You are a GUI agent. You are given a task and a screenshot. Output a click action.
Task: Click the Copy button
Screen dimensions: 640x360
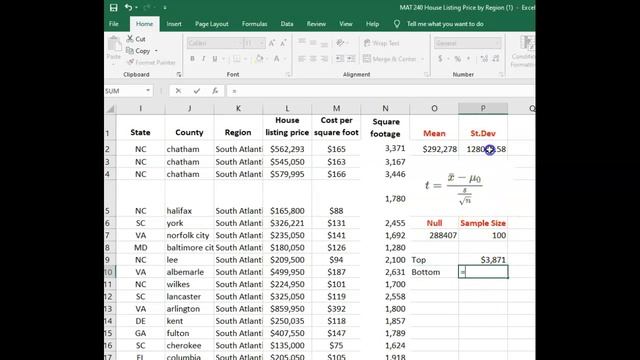tap(138, 51)
